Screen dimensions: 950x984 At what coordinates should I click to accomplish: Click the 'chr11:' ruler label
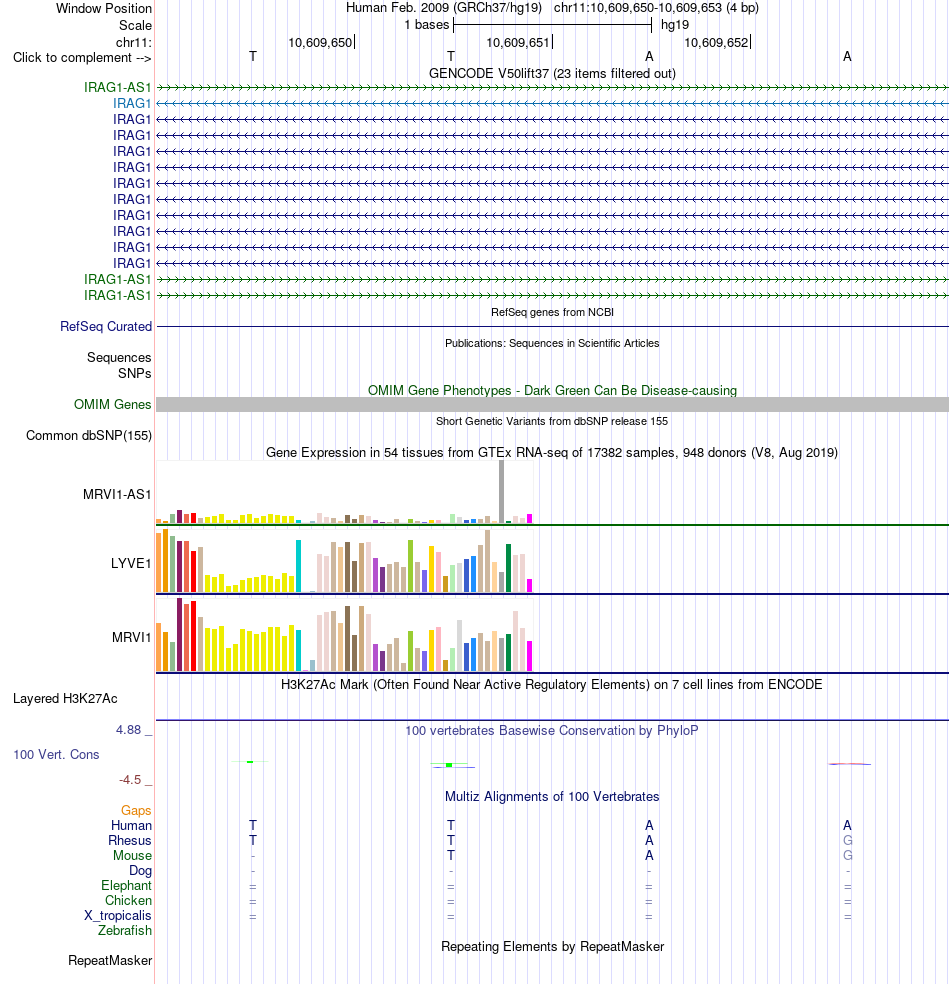click(x=134, y=43)
